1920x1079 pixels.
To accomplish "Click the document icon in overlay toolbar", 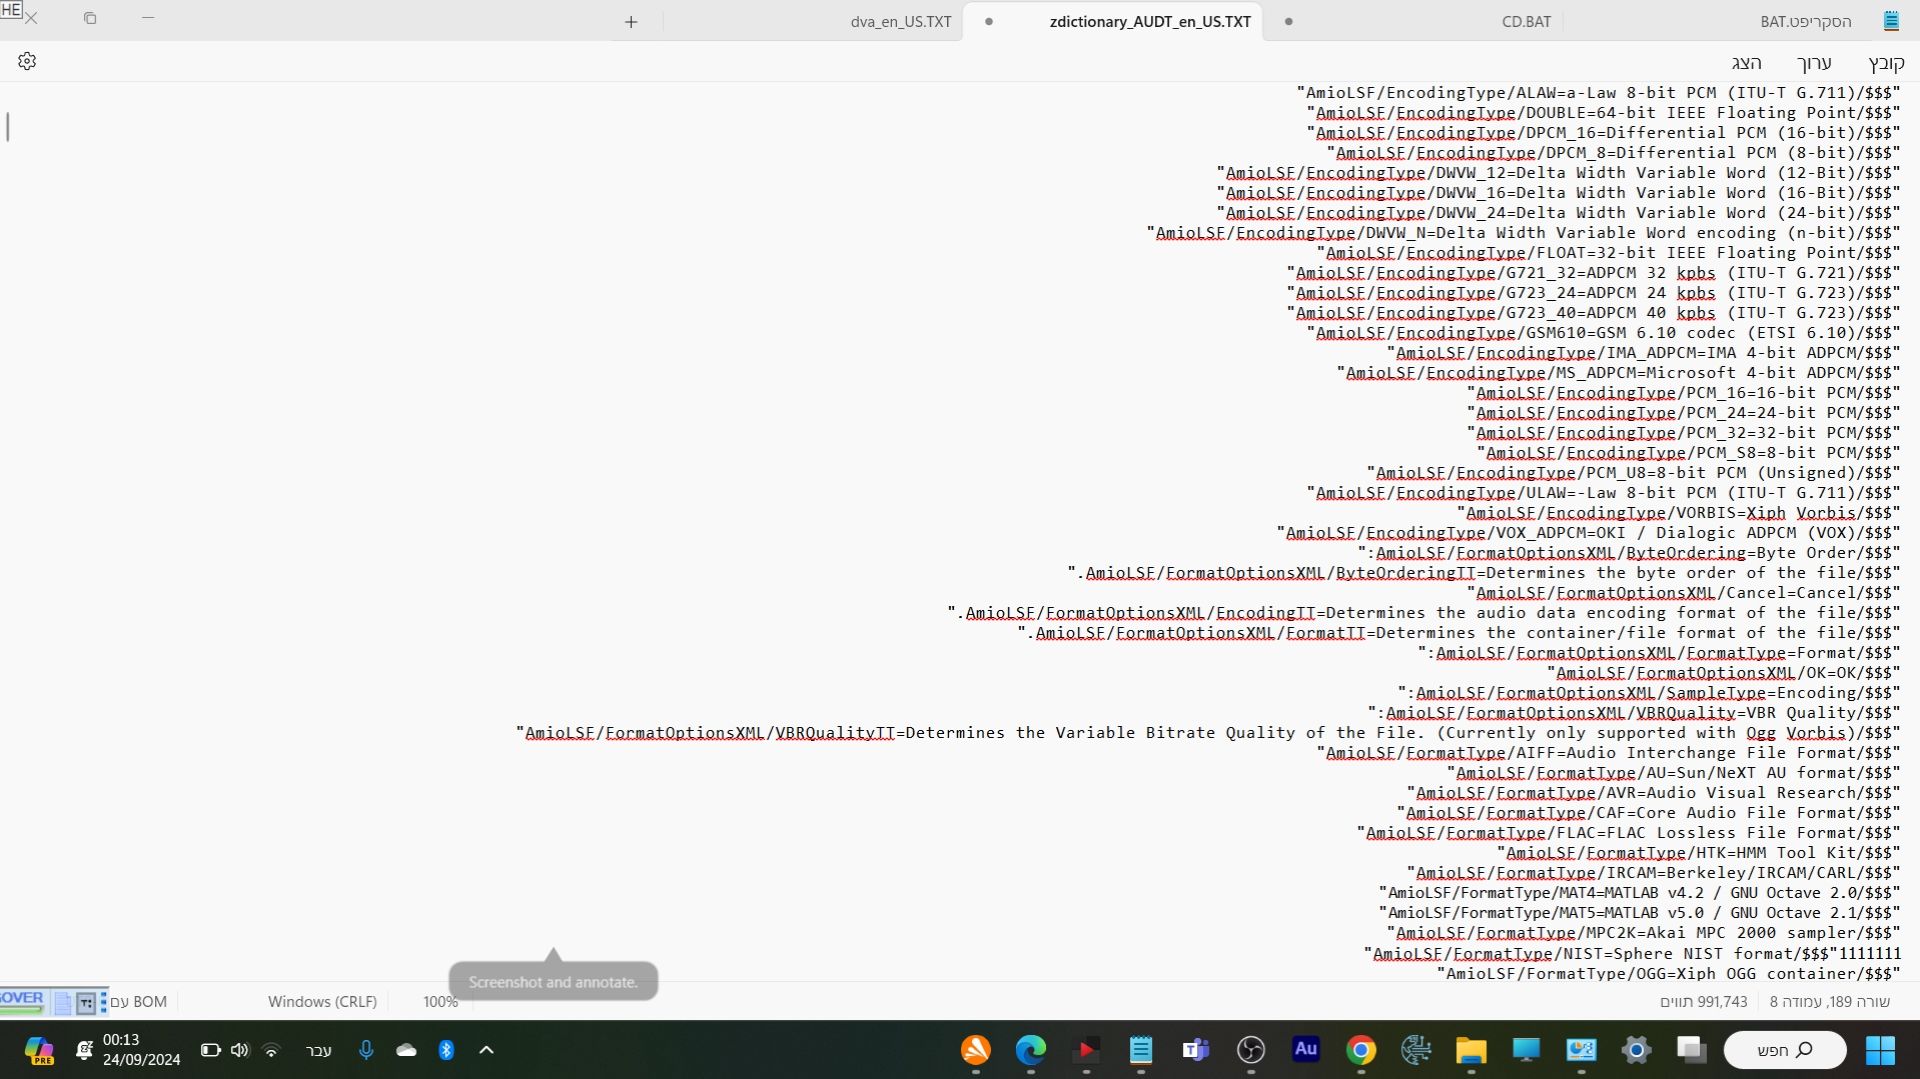I will [x=62, y=1002].
